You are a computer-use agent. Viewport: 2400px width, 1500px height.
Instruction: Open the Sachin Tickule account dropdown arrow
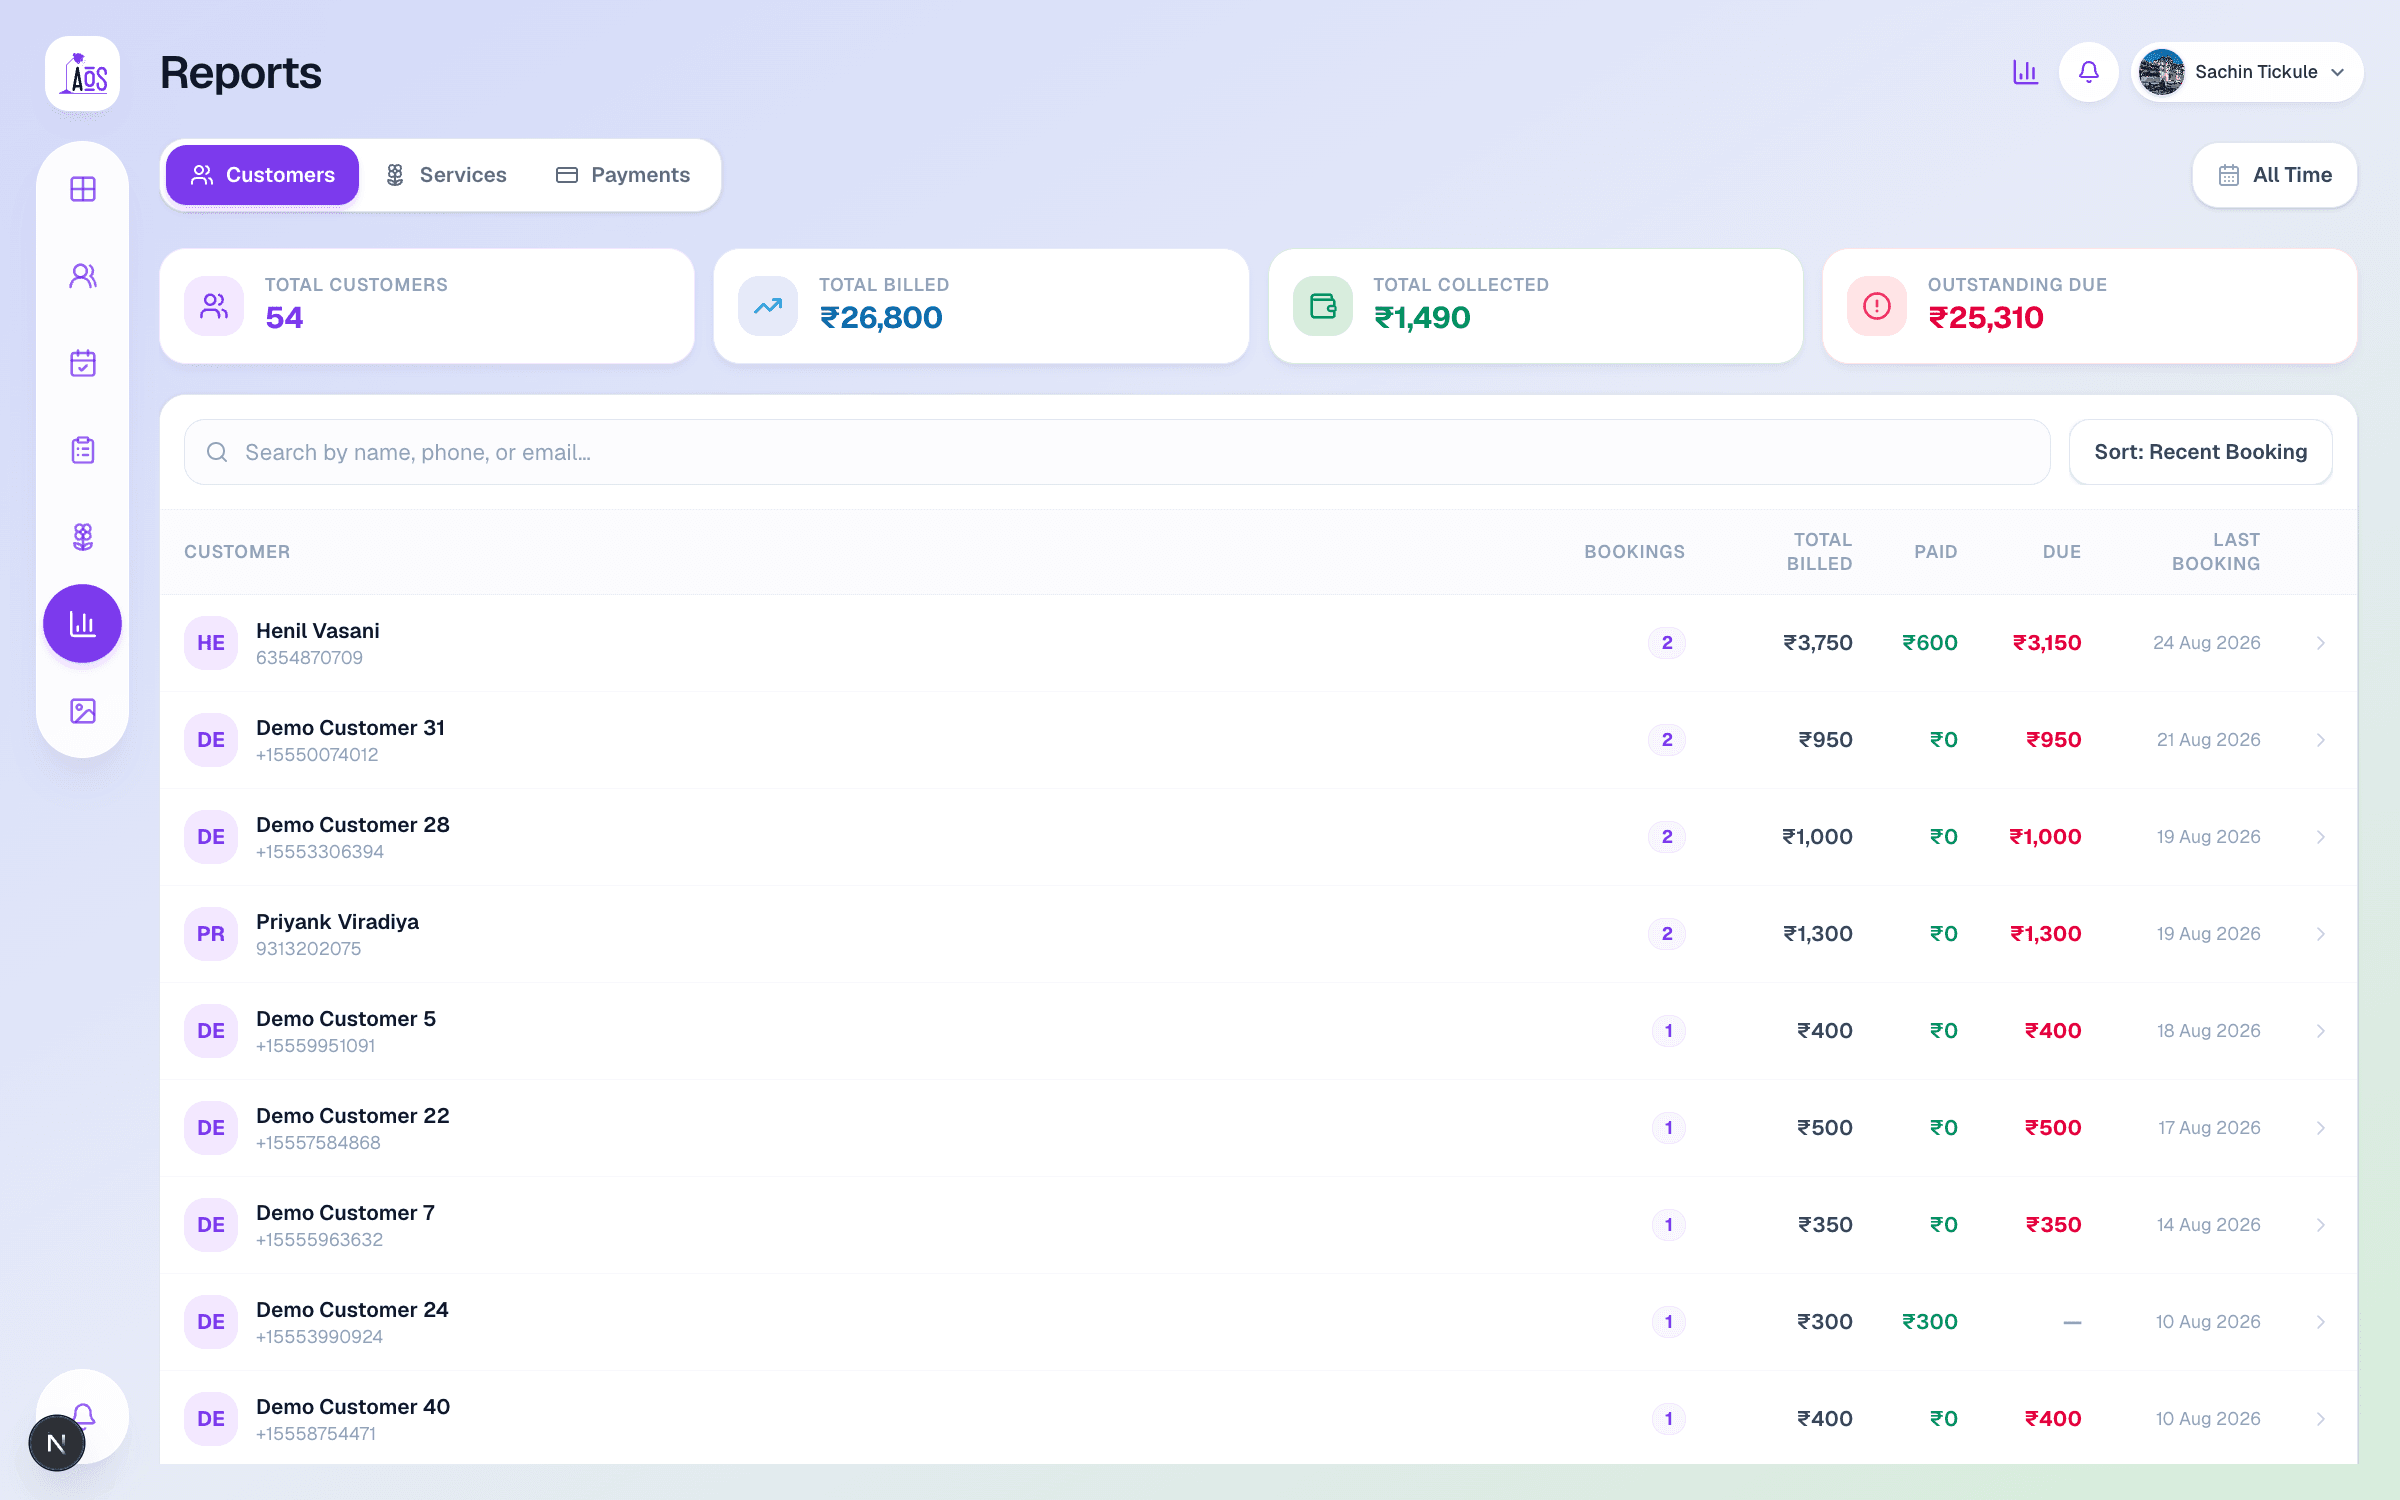(2338, 72)
